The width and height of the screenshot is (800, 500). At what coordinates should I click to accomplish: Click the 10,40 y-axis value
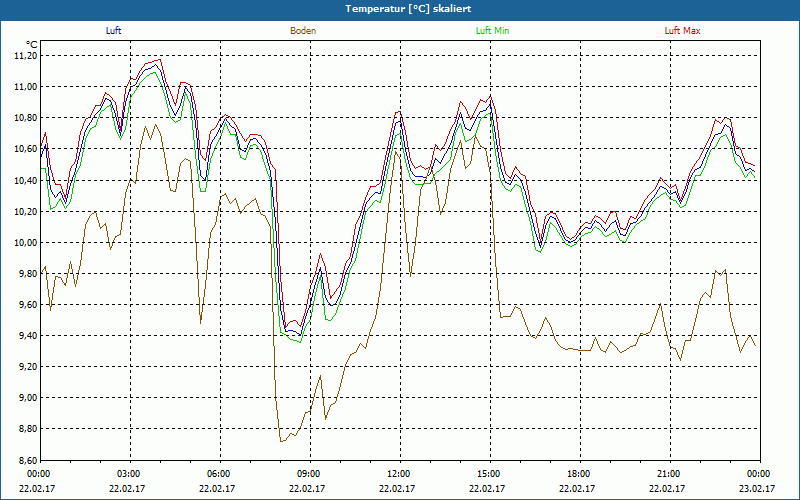pyautogui.click(x=26, y=180)
